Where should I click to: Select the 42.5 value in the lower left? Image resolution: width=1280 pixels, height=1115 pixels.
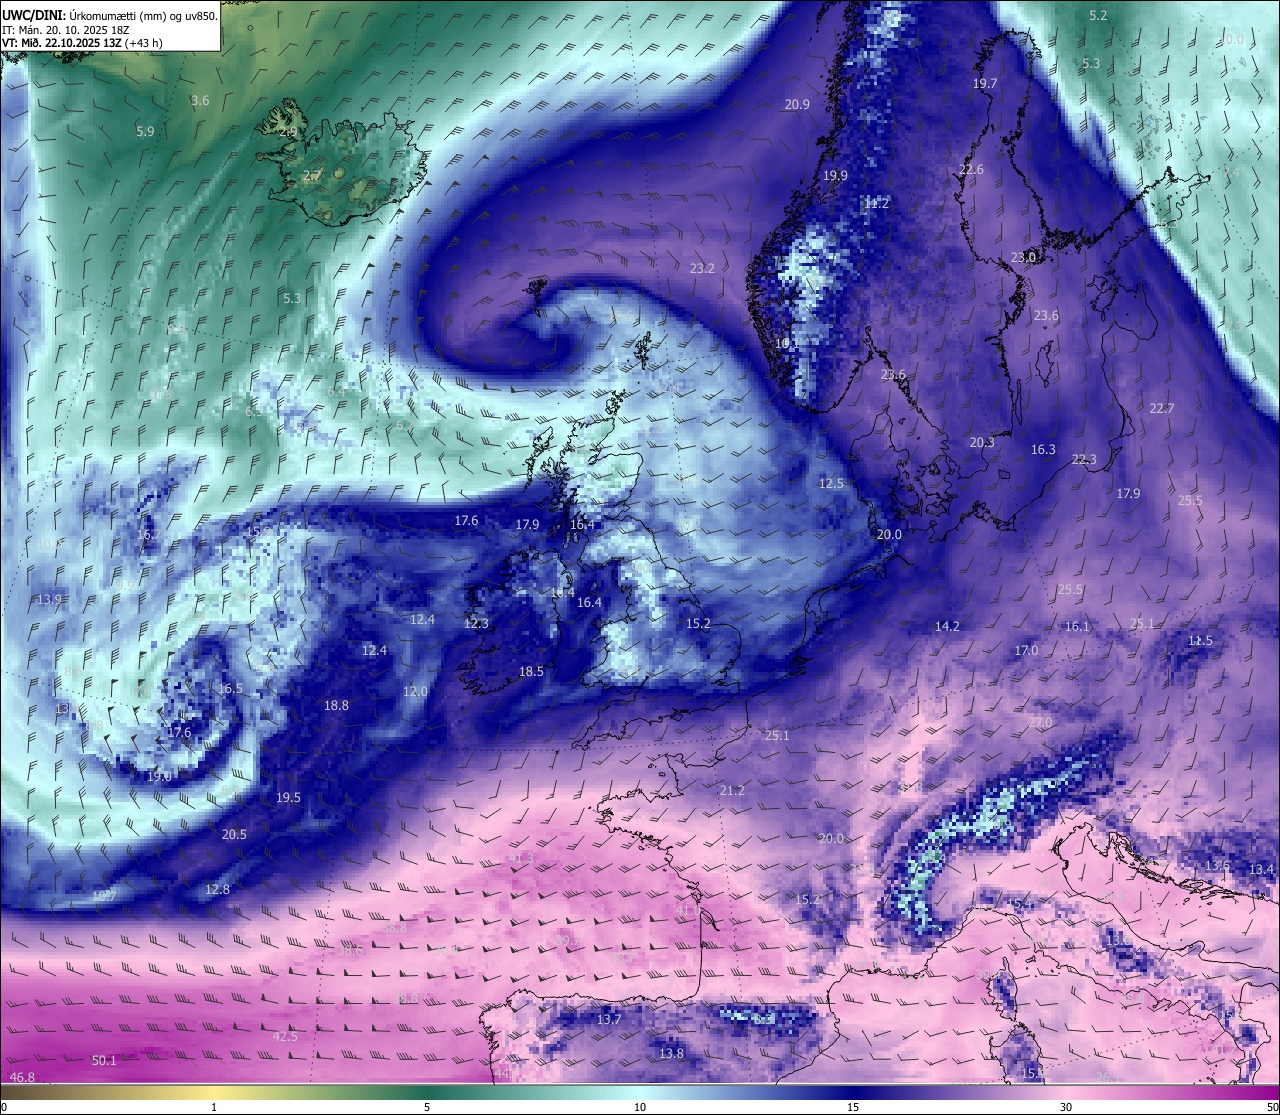click(285, 1036)
